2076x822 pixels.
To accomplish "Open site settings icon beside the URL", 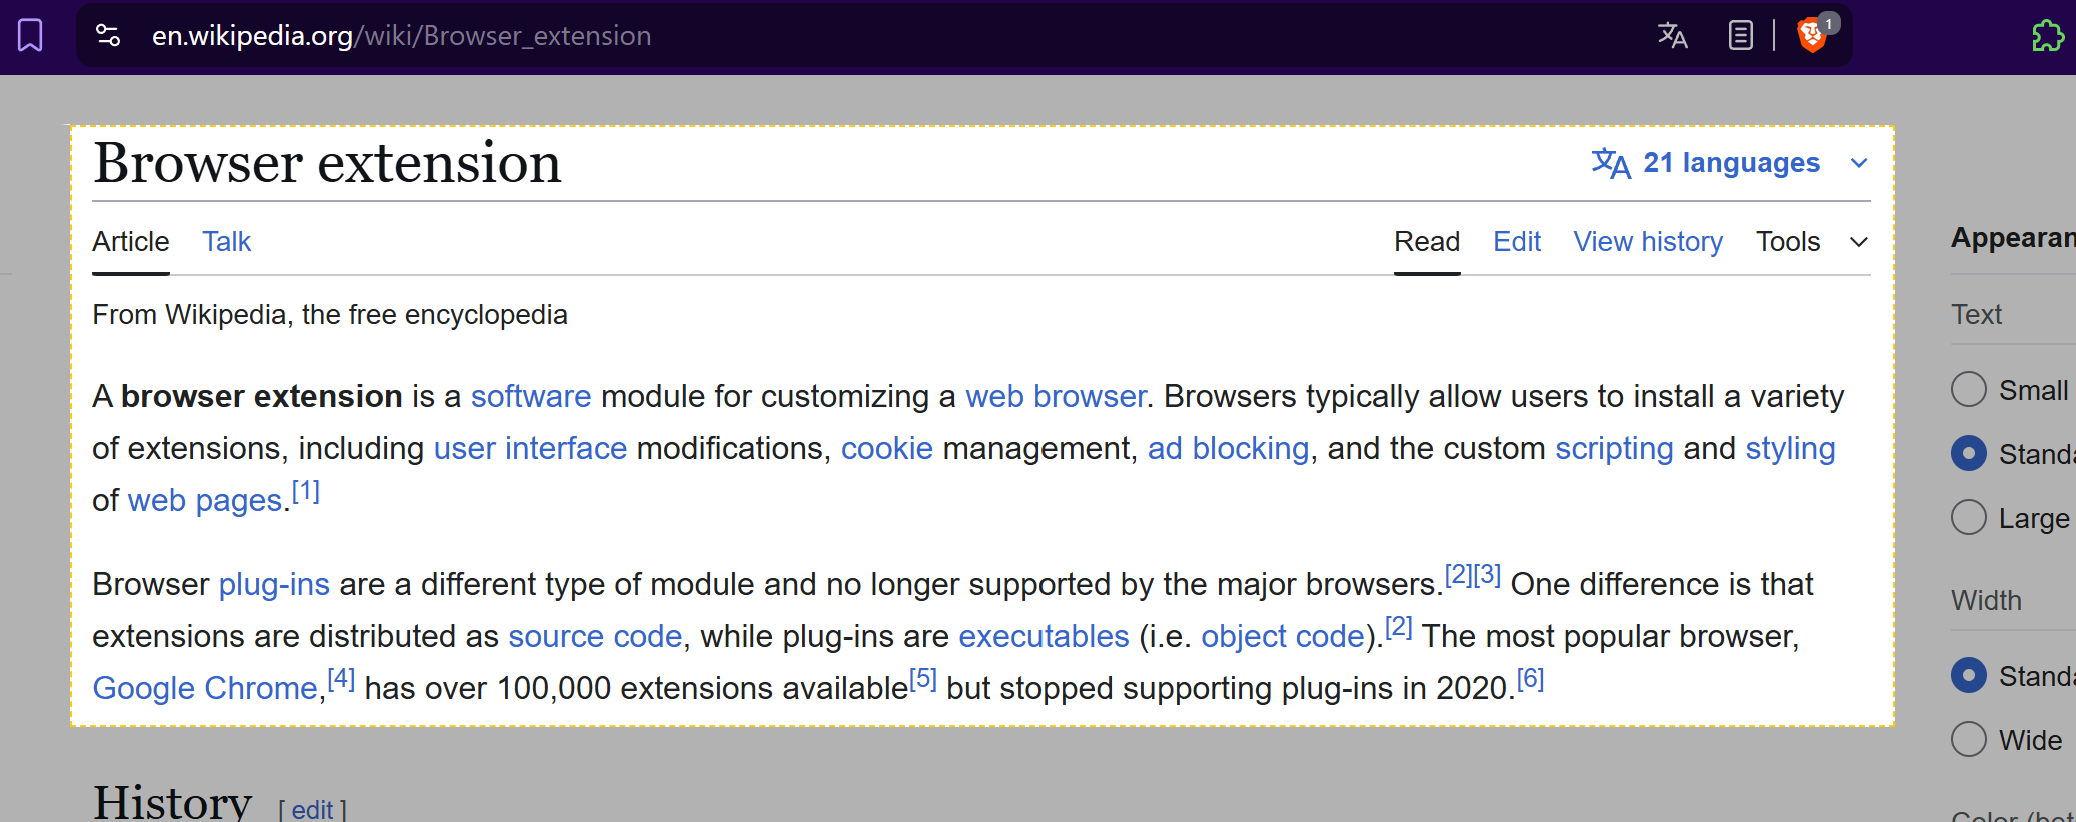I will (108, 36).
